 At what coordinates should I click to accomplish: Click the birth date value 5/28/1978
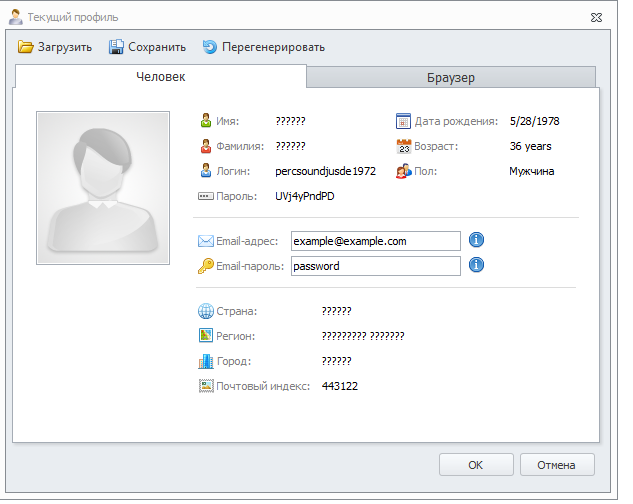(534, 121)
